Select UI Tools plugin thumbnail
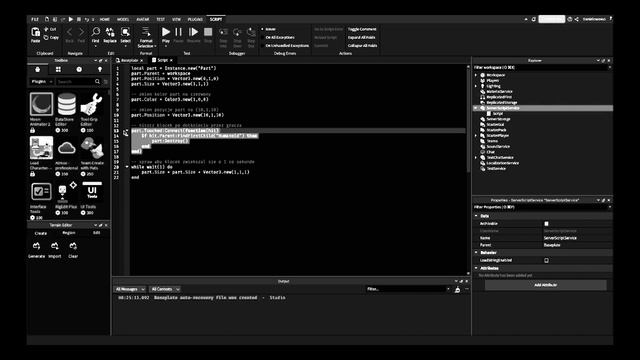This screenshot has height=360, width=640. point(92,191)
